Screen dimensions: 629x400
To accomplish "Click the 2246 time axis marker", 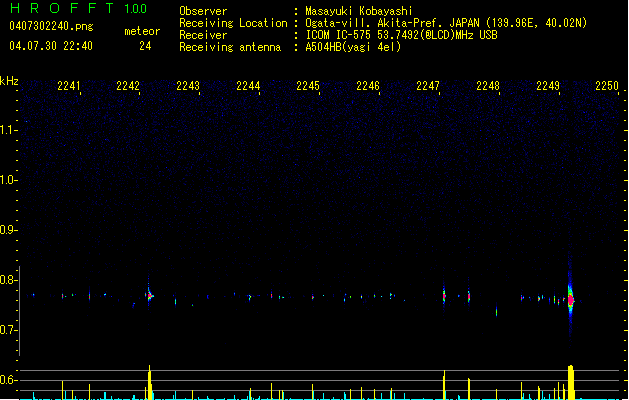I will click(x=368, y=85).
